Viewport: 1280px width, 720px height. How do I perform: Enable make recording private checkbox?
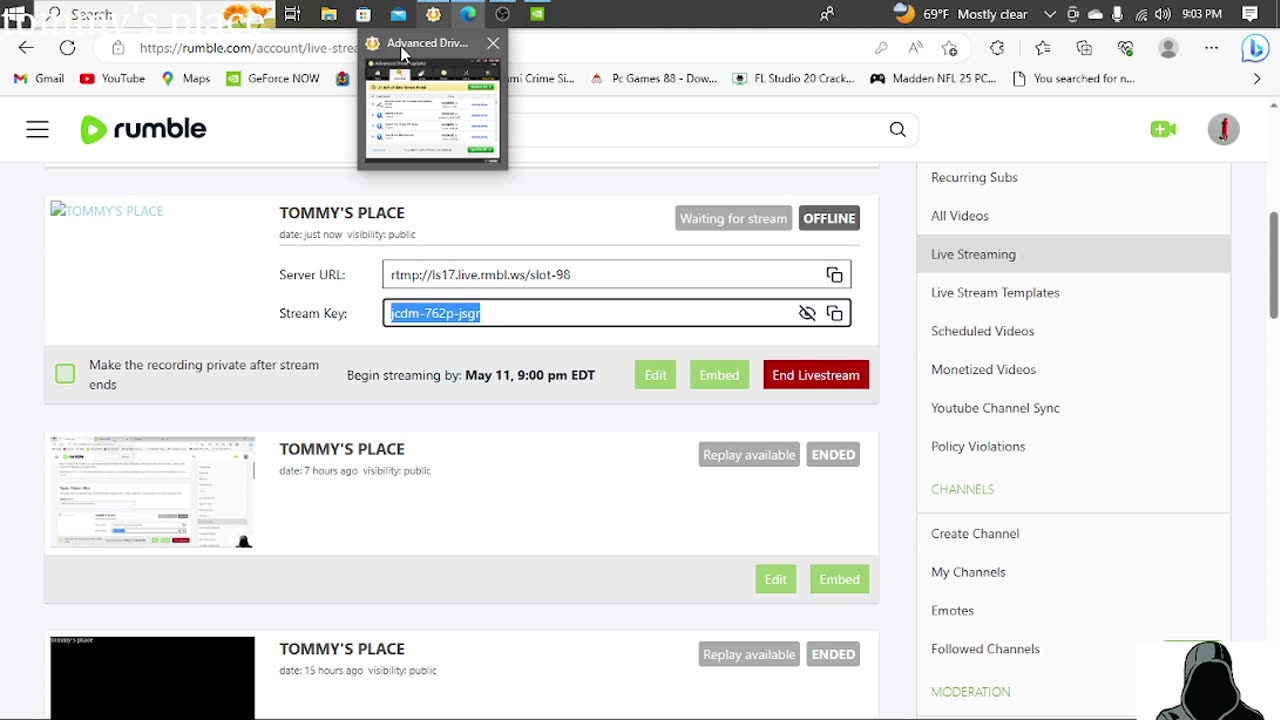pos(65,374)
